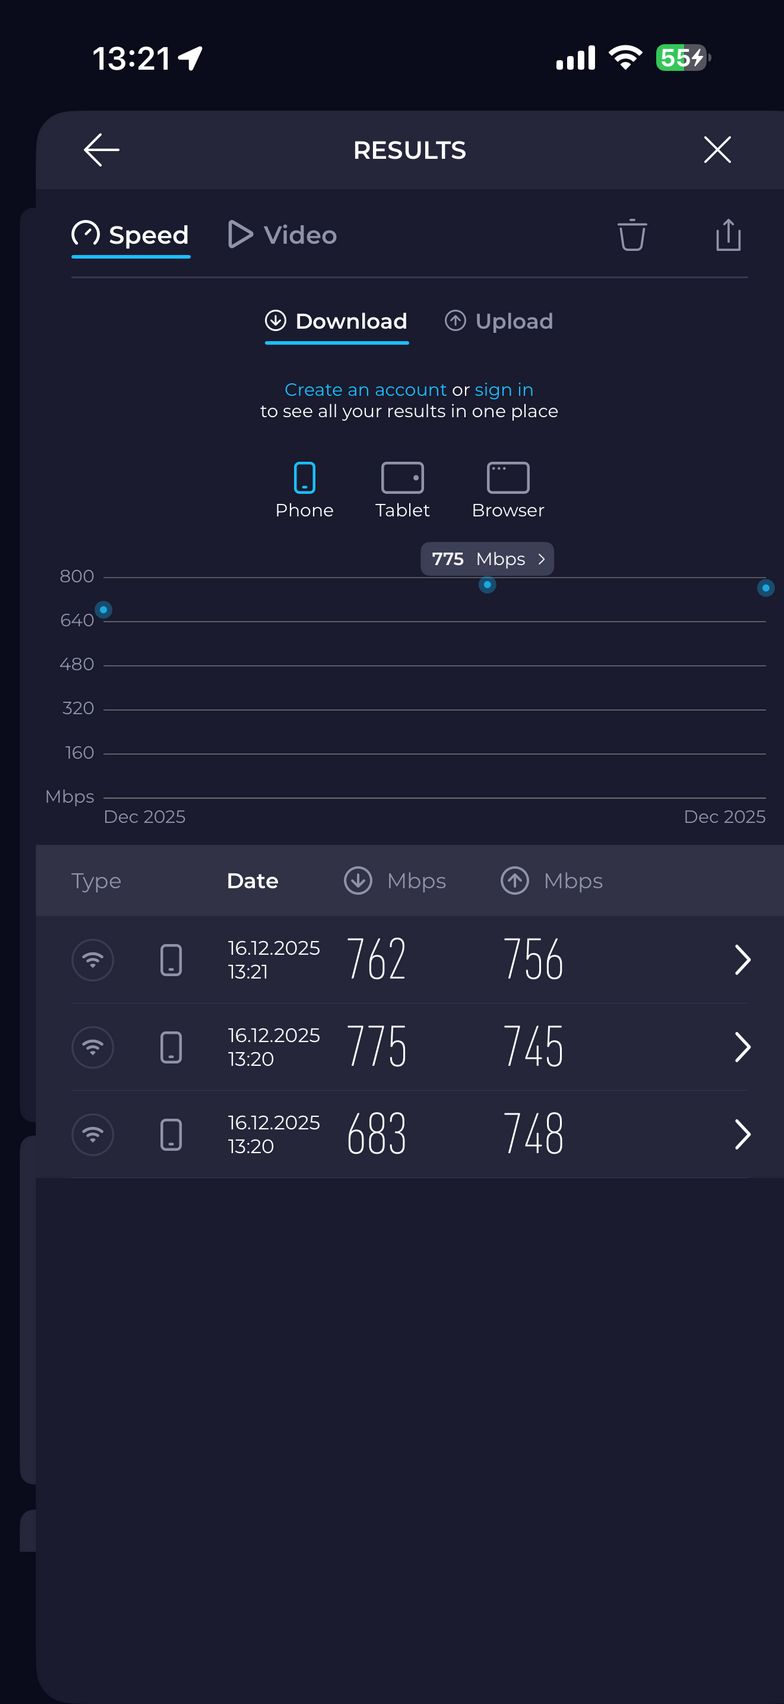Tap the back arrow icon

click(x=102, y=150)
